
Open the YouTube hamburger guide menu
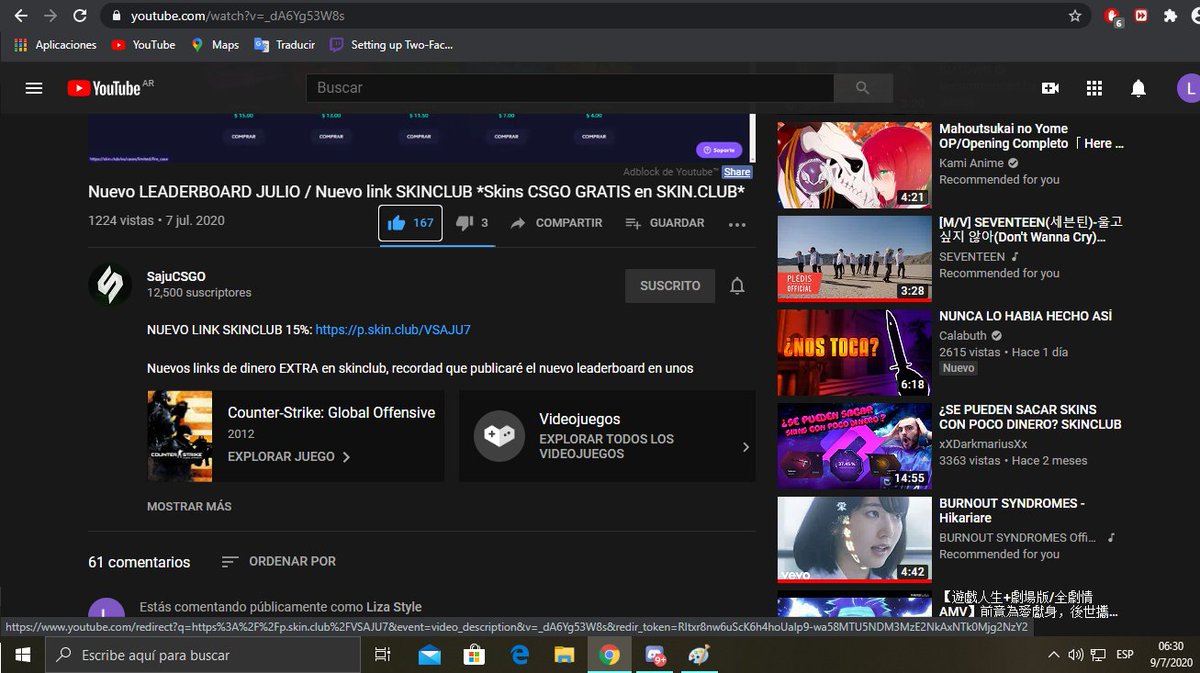coord(34,88)
